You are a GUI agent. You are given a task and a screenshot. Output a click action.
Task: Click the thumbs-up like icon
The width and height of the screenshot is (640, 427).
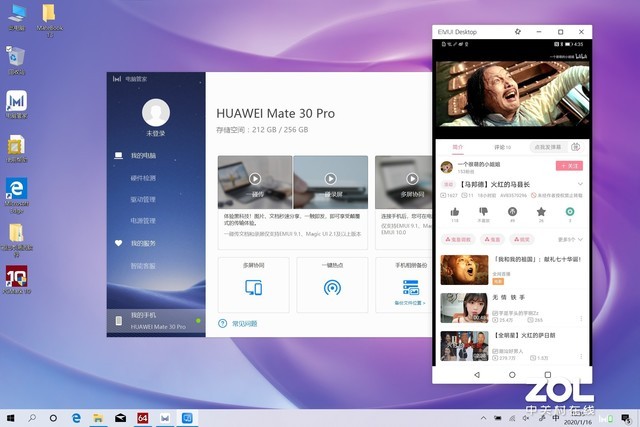coord(455,212)
